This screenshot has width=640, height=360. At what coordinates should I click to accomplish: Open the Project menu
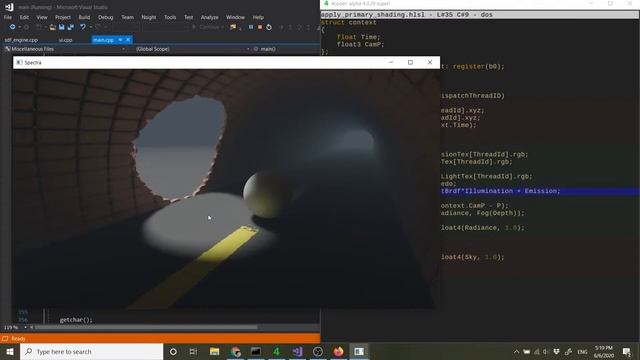click(63, 17)
